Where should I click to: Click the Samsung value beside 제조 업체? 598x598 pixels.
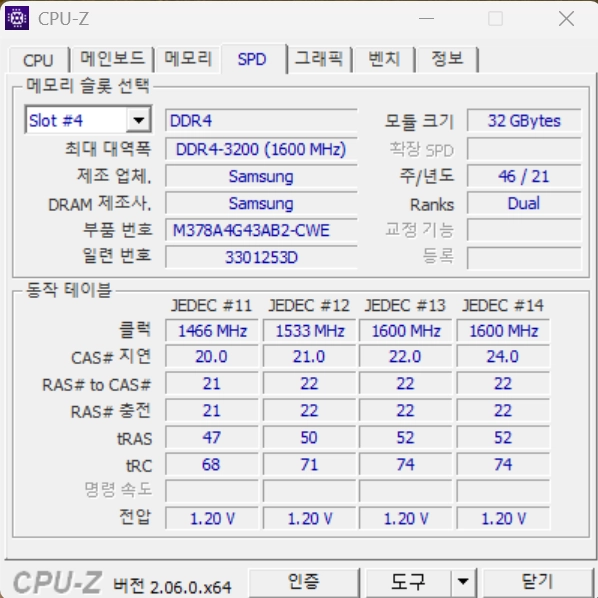[261, 176]
